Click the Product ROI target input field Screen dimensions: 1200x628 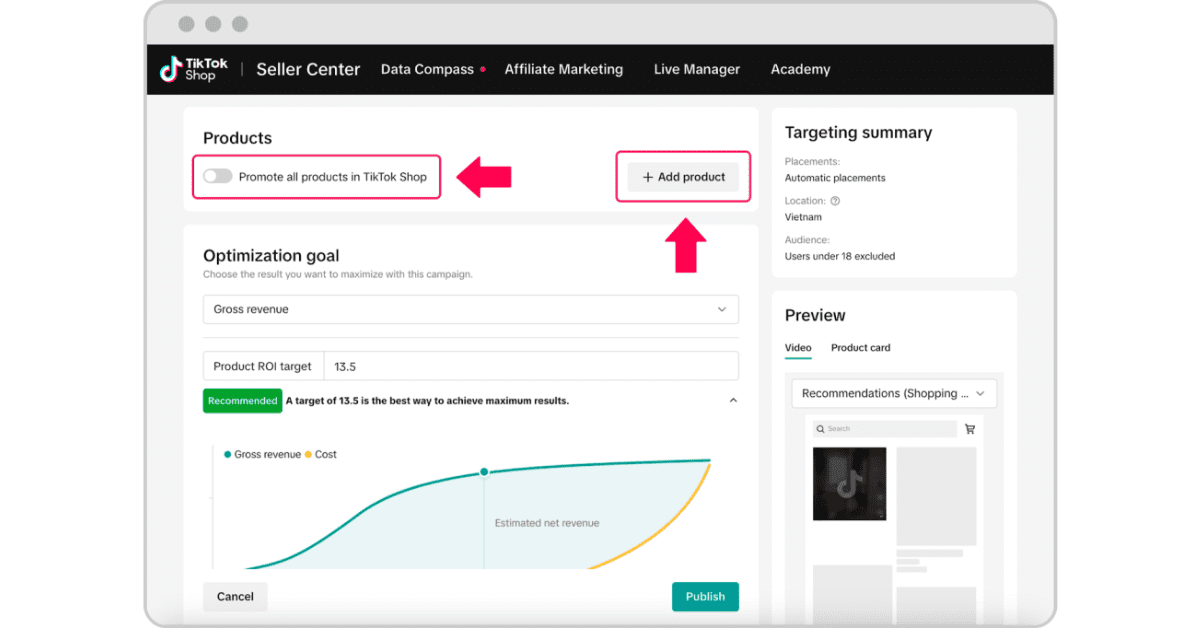coord(531,366)
